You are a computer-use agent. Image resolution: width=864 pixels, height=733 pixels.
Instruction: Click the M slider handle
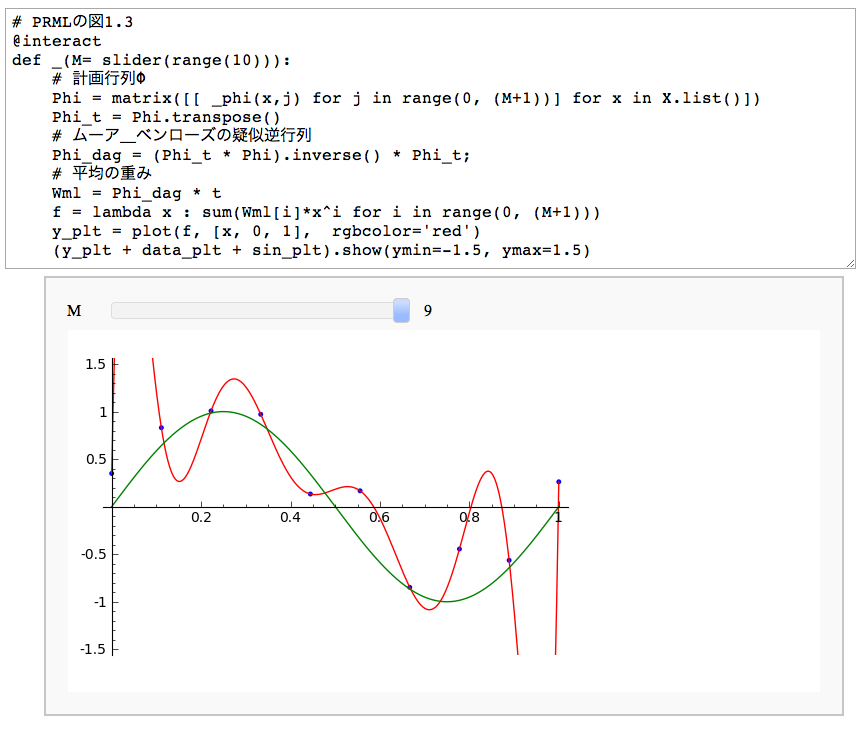tap(401, 311)
